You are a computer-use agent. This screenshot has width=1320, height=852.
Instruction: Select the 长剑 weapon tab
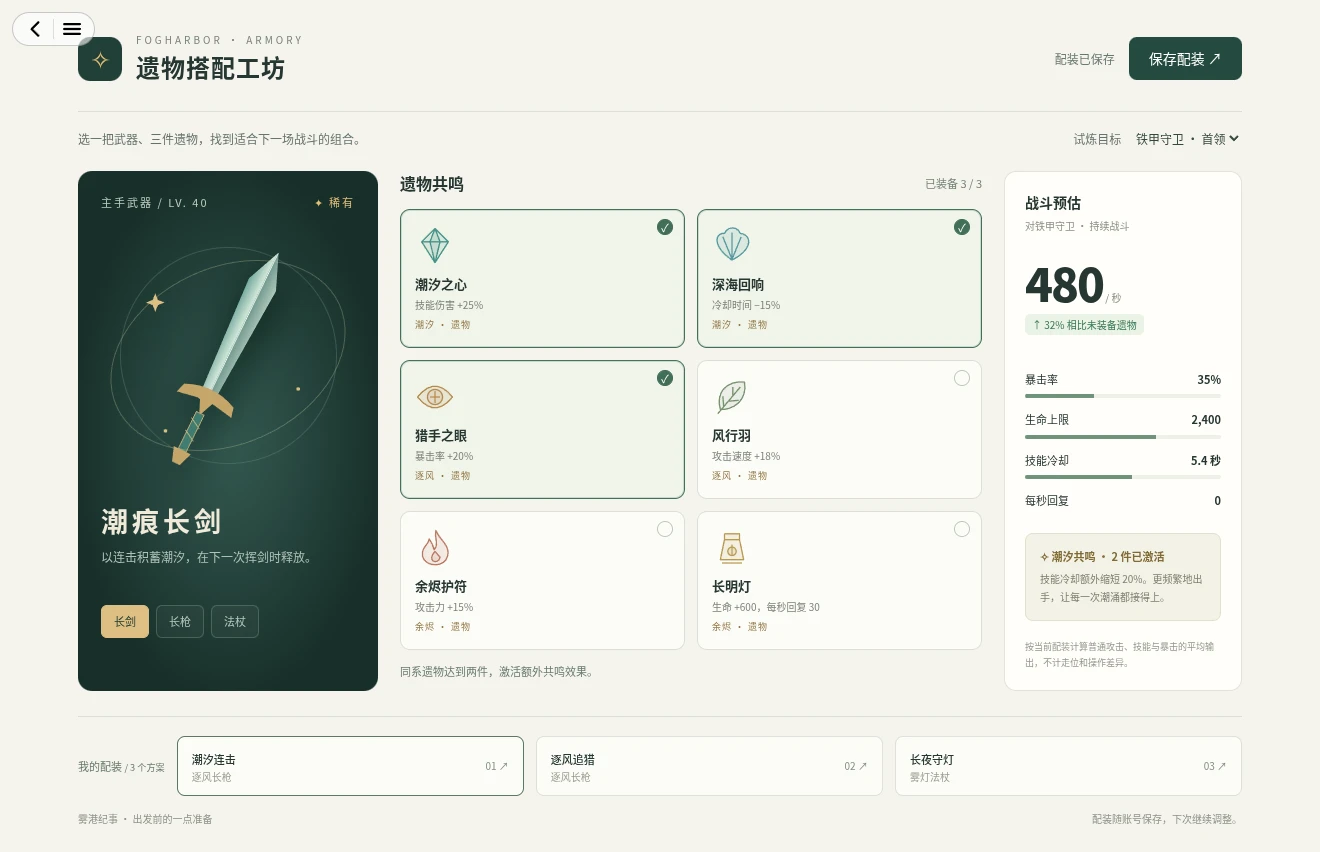pyautogui.click(x=125, y=621)
